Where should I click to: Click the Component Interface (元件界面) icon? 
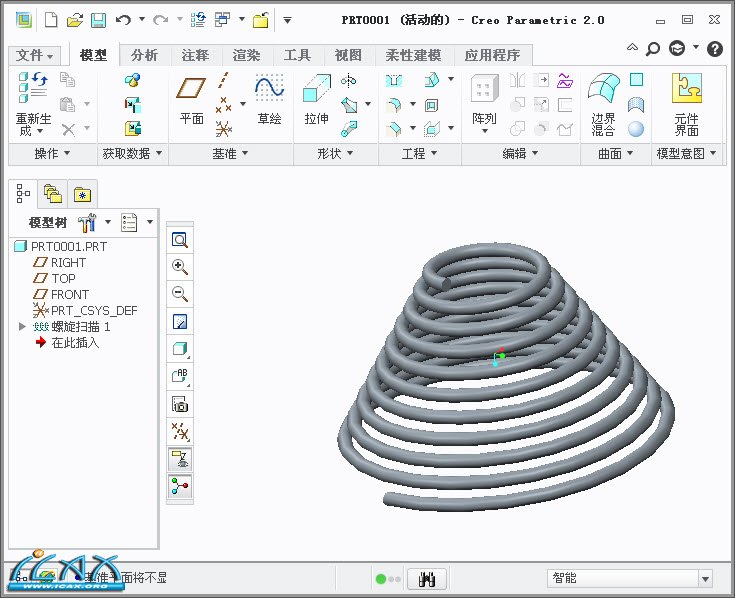686,102
